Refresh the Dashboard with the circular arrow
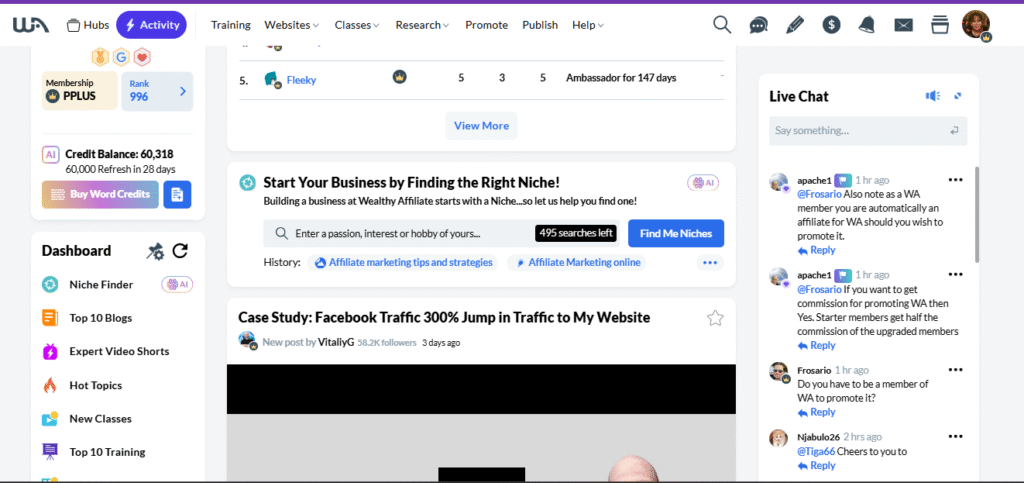 [x=180, y=251]
